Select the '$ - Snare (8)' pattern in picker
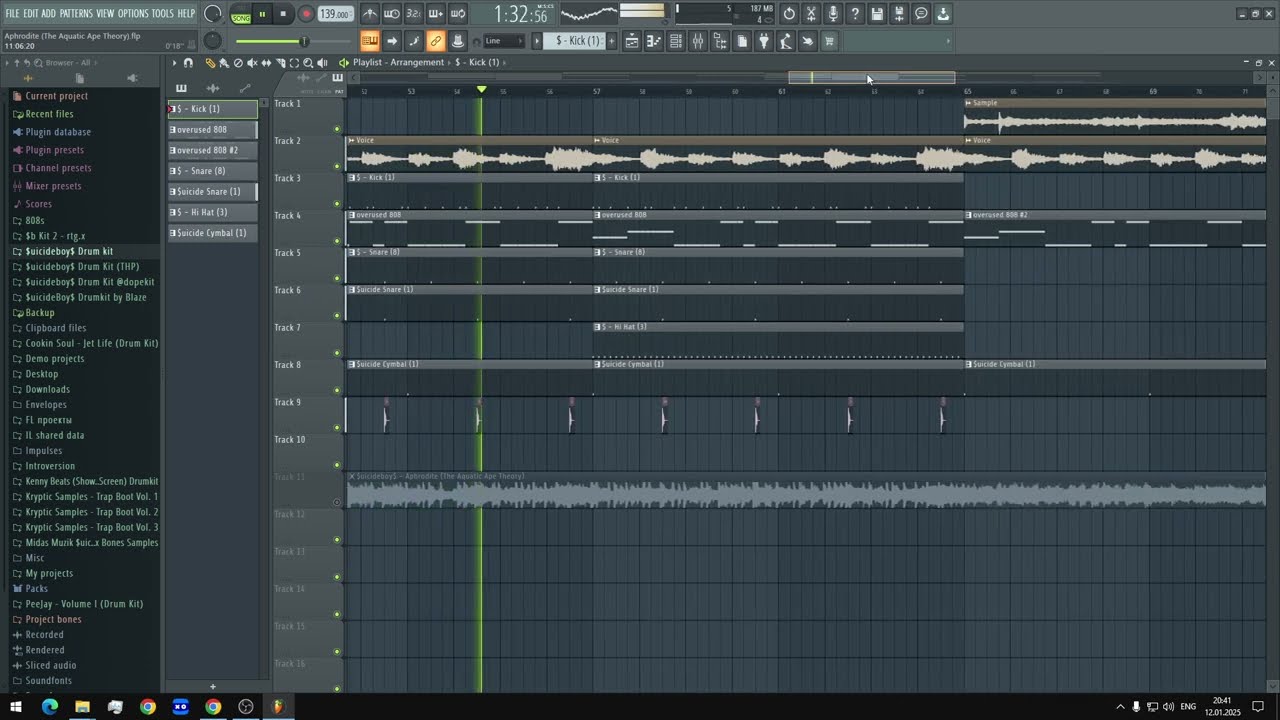This screenshot has height=720, width=1280. [212, 171]
